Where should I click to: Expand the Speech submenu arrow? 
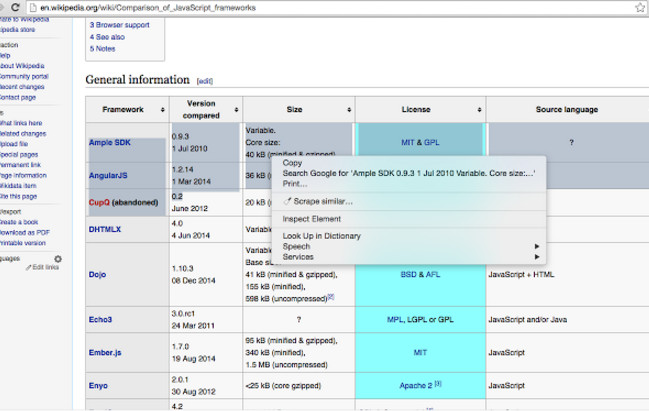[x=537, y=246]
